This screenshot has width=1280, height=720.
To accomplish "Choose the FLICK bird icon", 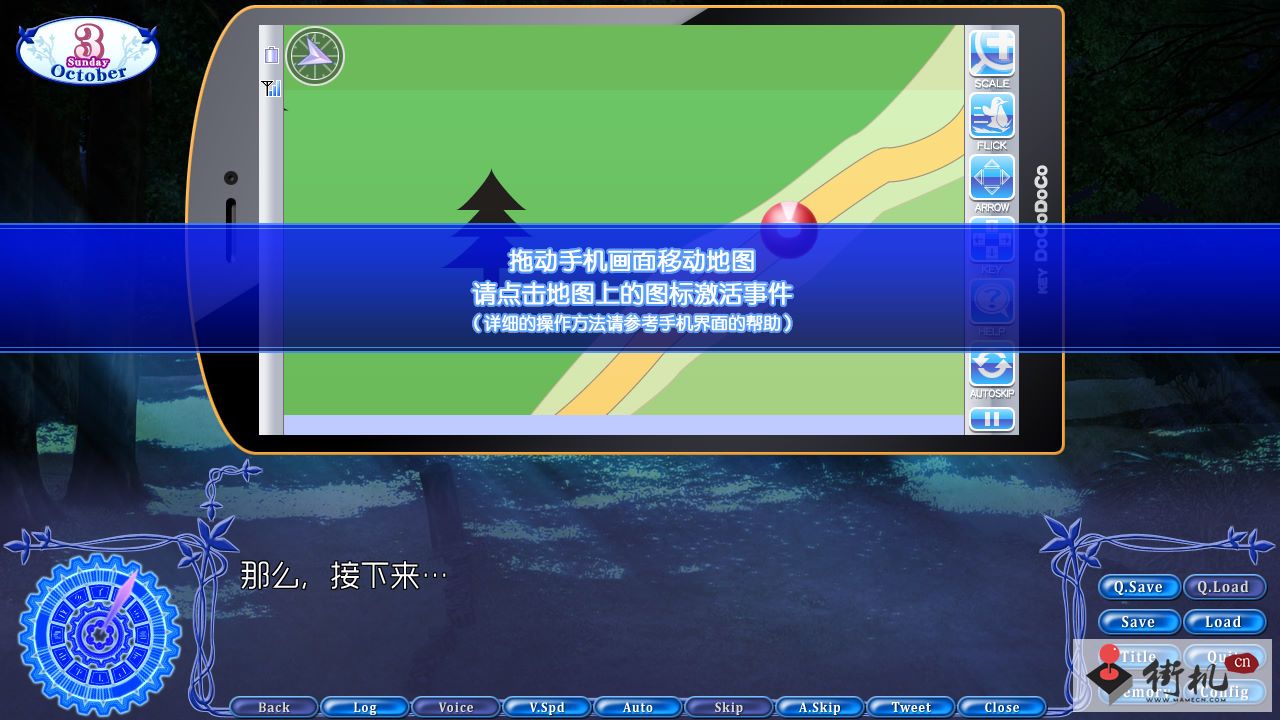I will tap(992, 115).
